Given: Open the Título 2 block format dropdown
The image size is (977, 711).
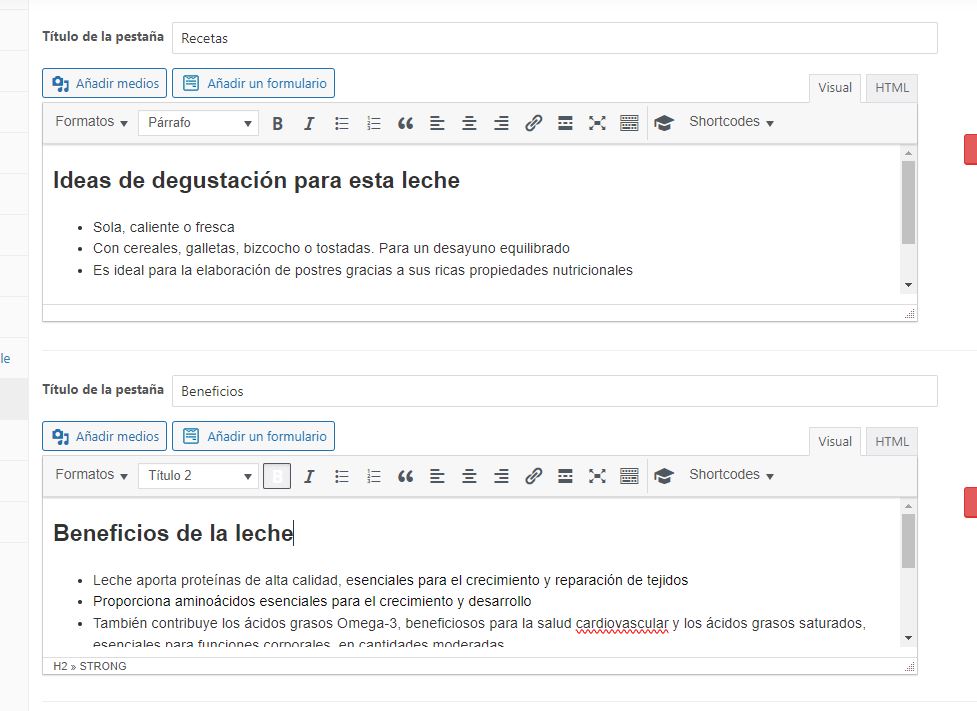Looking at the screenshot, I should point(199,476).
